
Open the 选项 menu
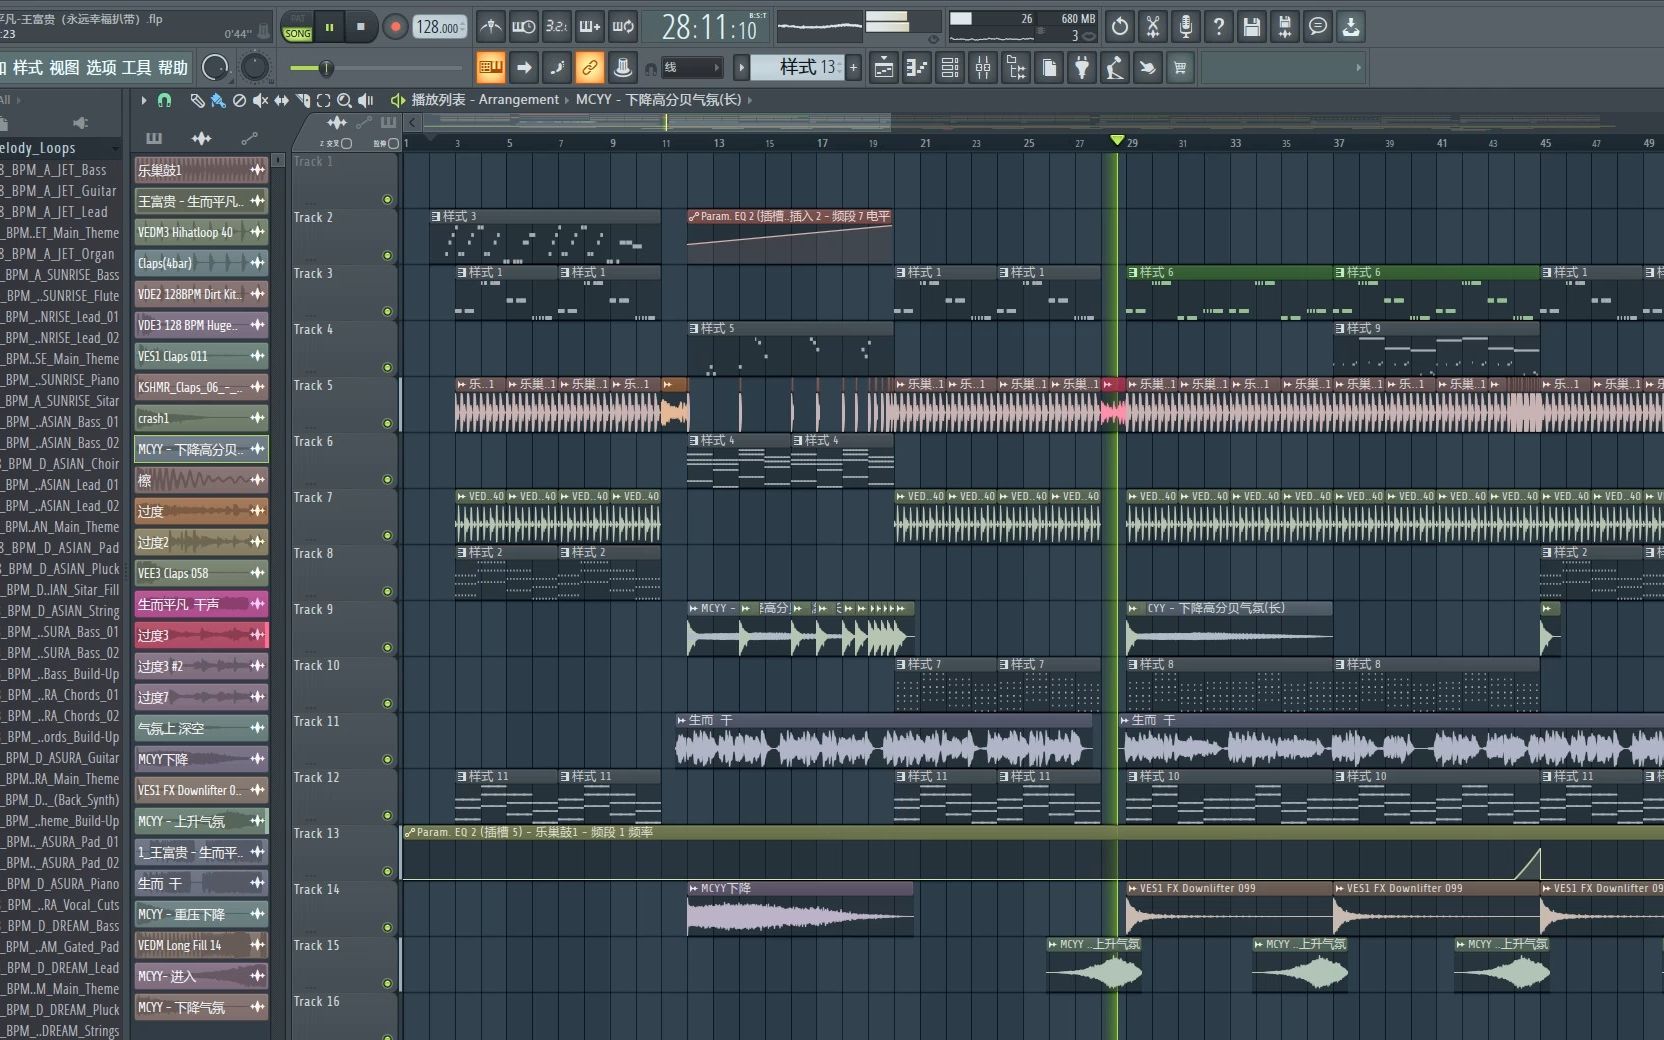click(x=101, y=68)
